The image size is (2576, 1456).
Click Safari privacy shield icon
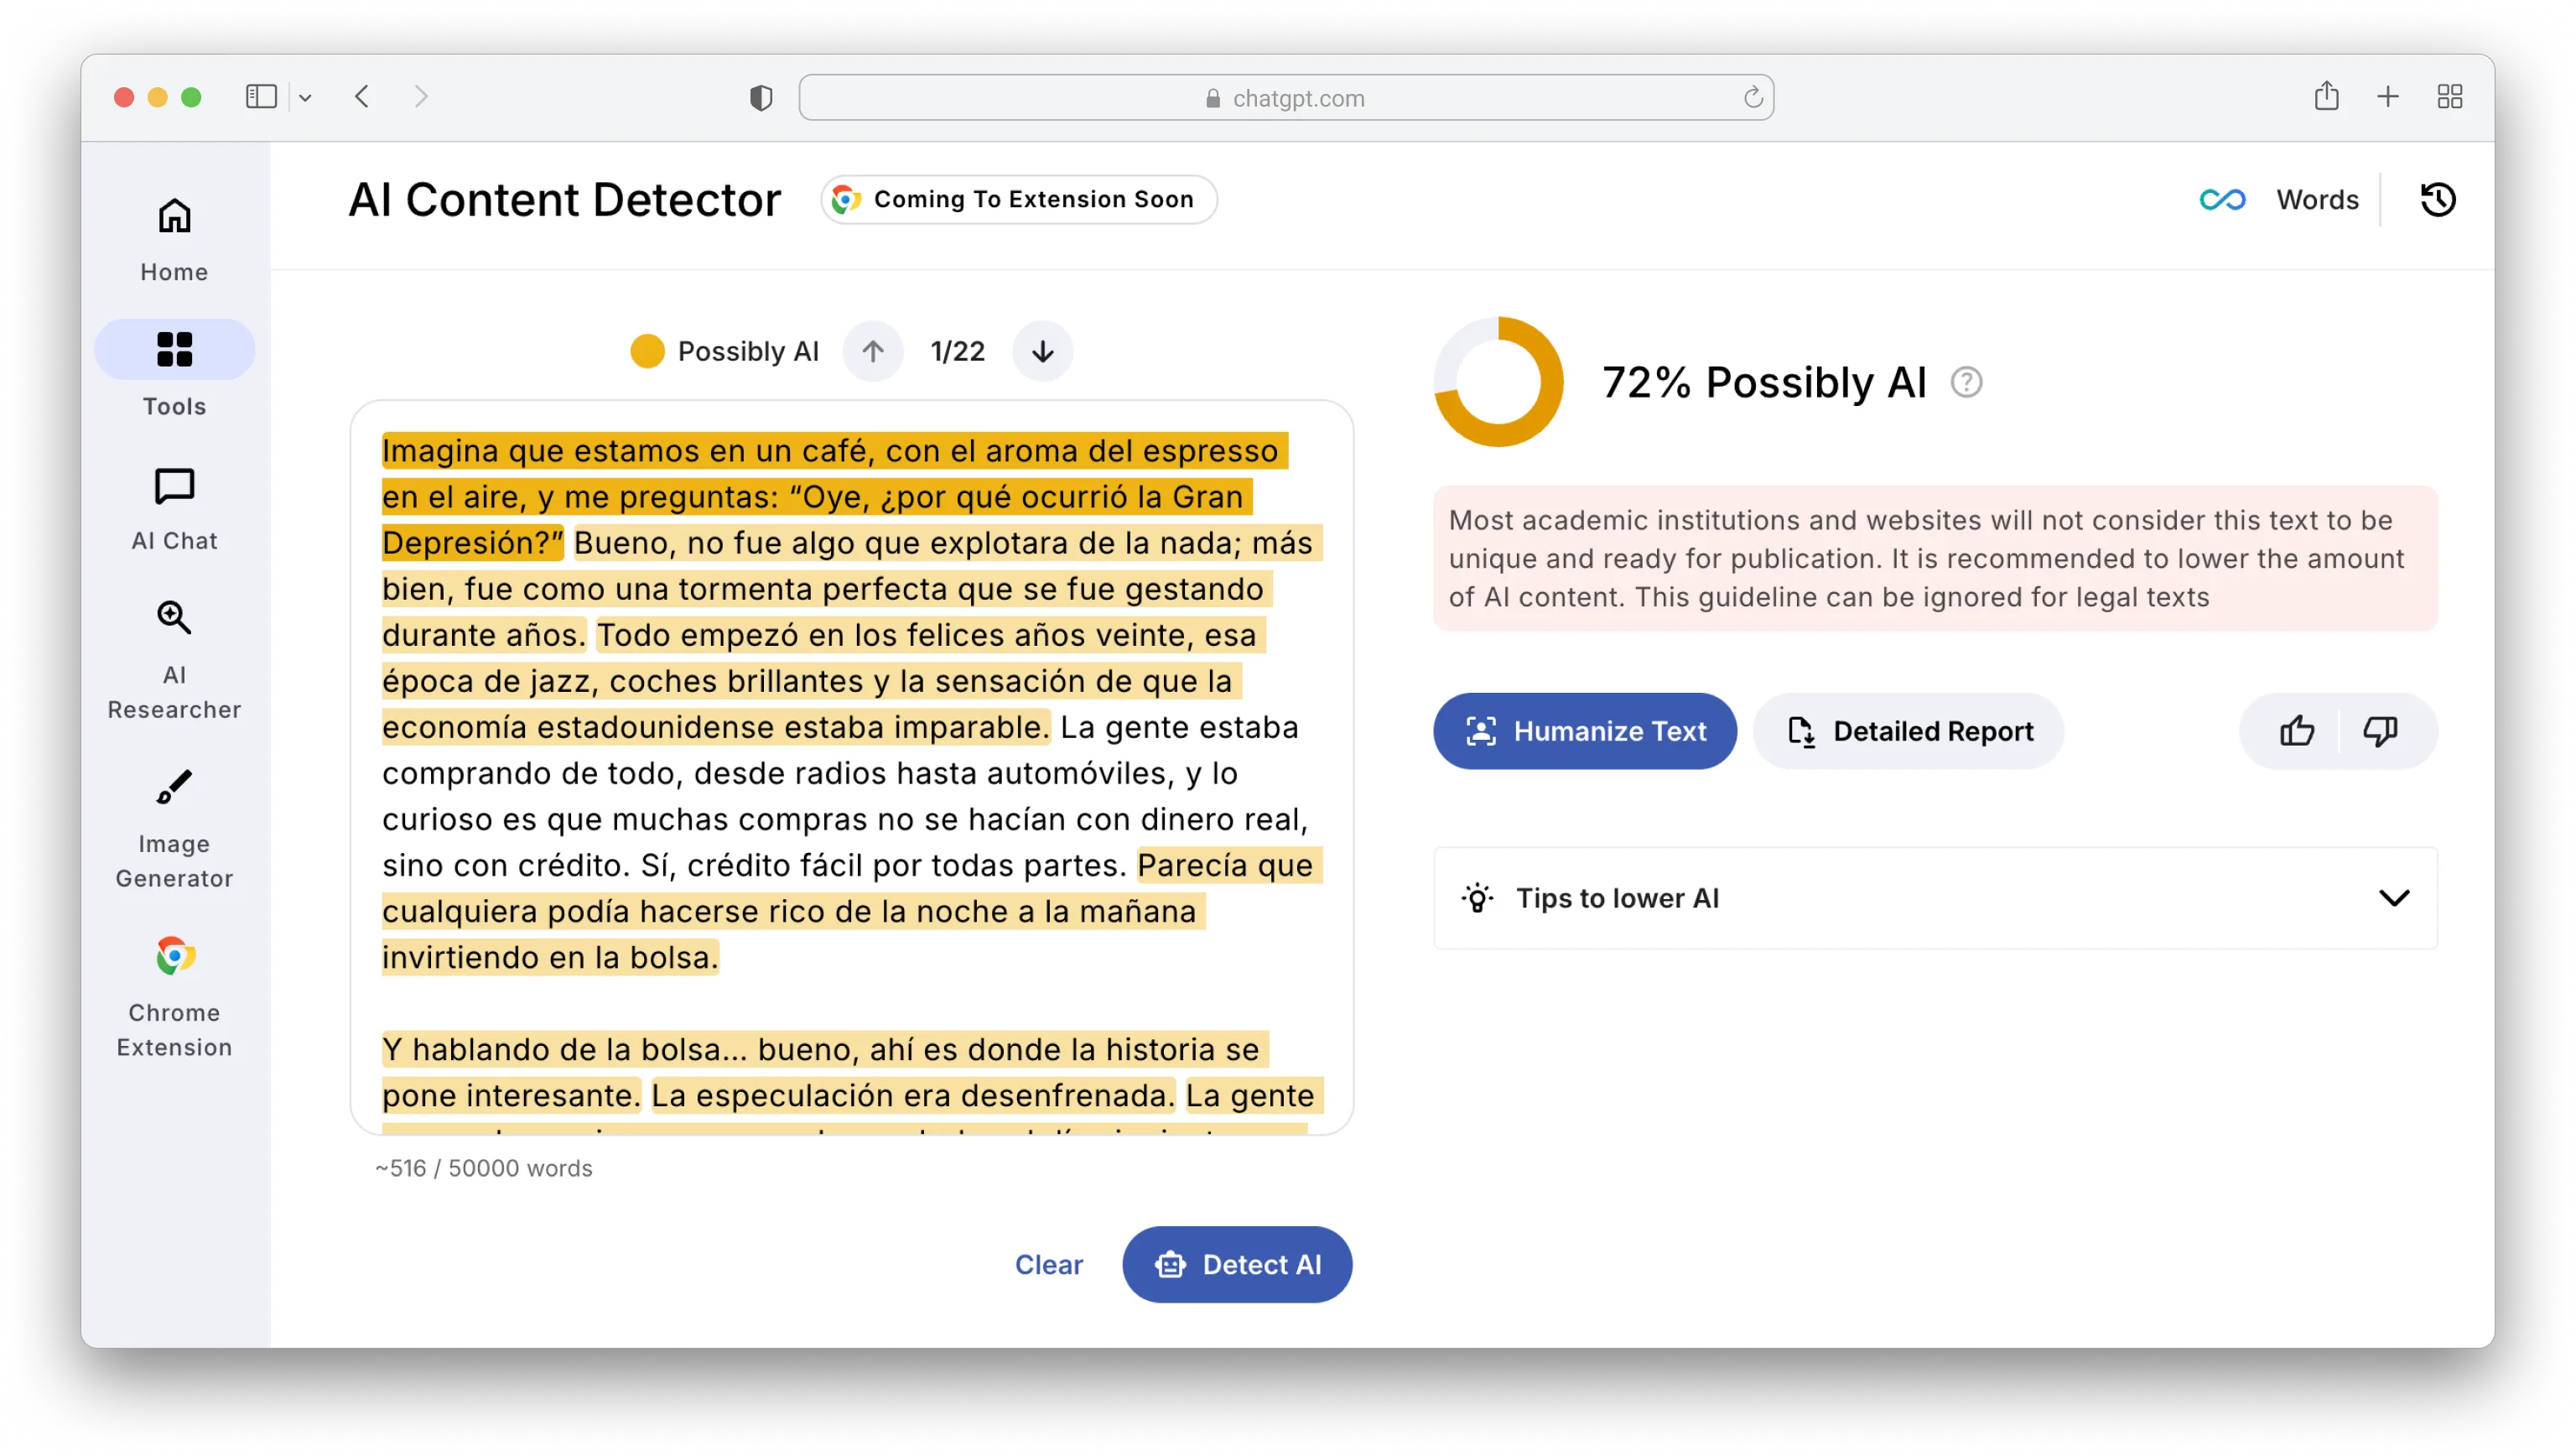[x=761, y=97]
